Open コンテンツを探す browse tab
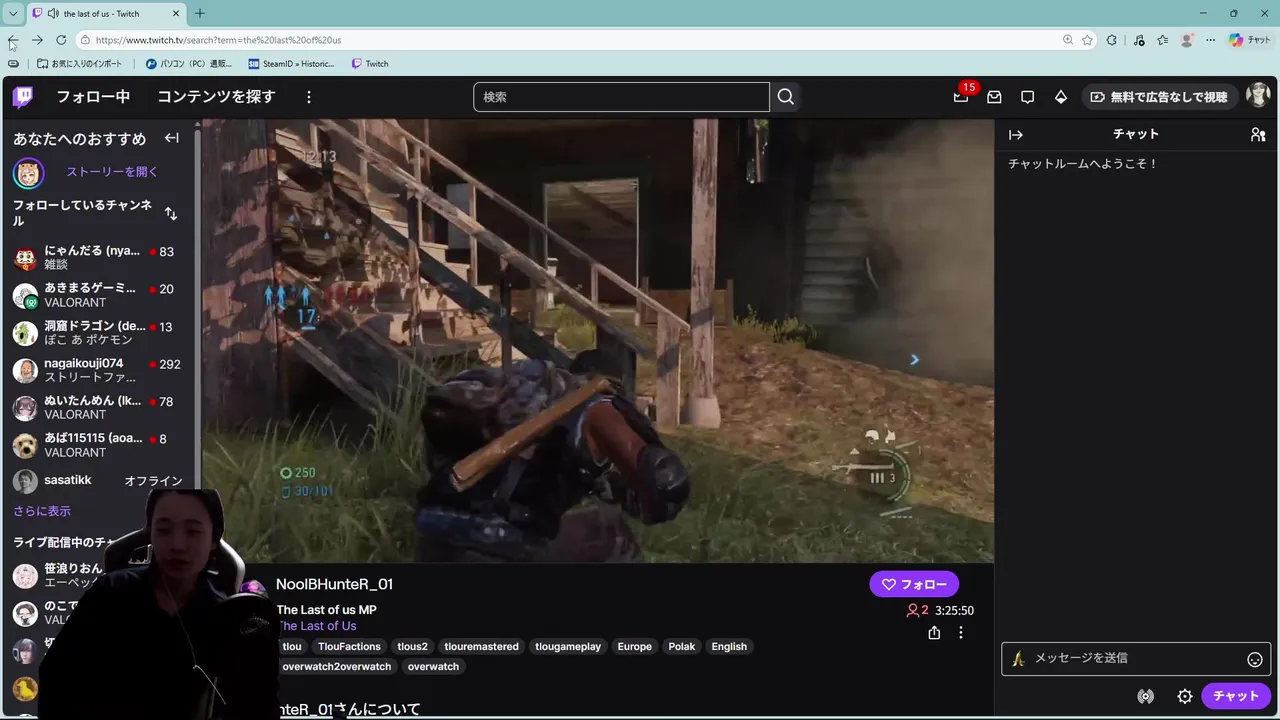 coord(216,97)
